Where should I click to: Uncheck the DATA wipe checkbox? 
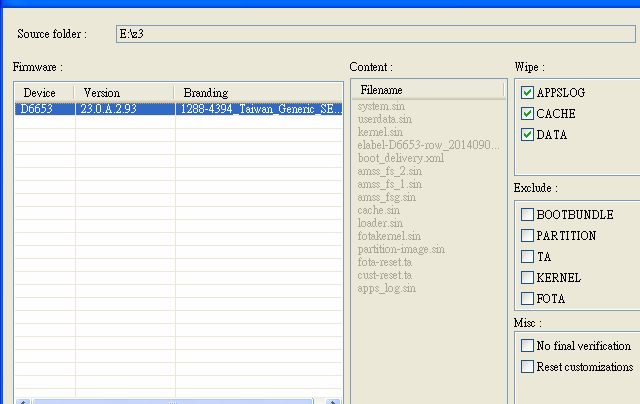point(527,135)
